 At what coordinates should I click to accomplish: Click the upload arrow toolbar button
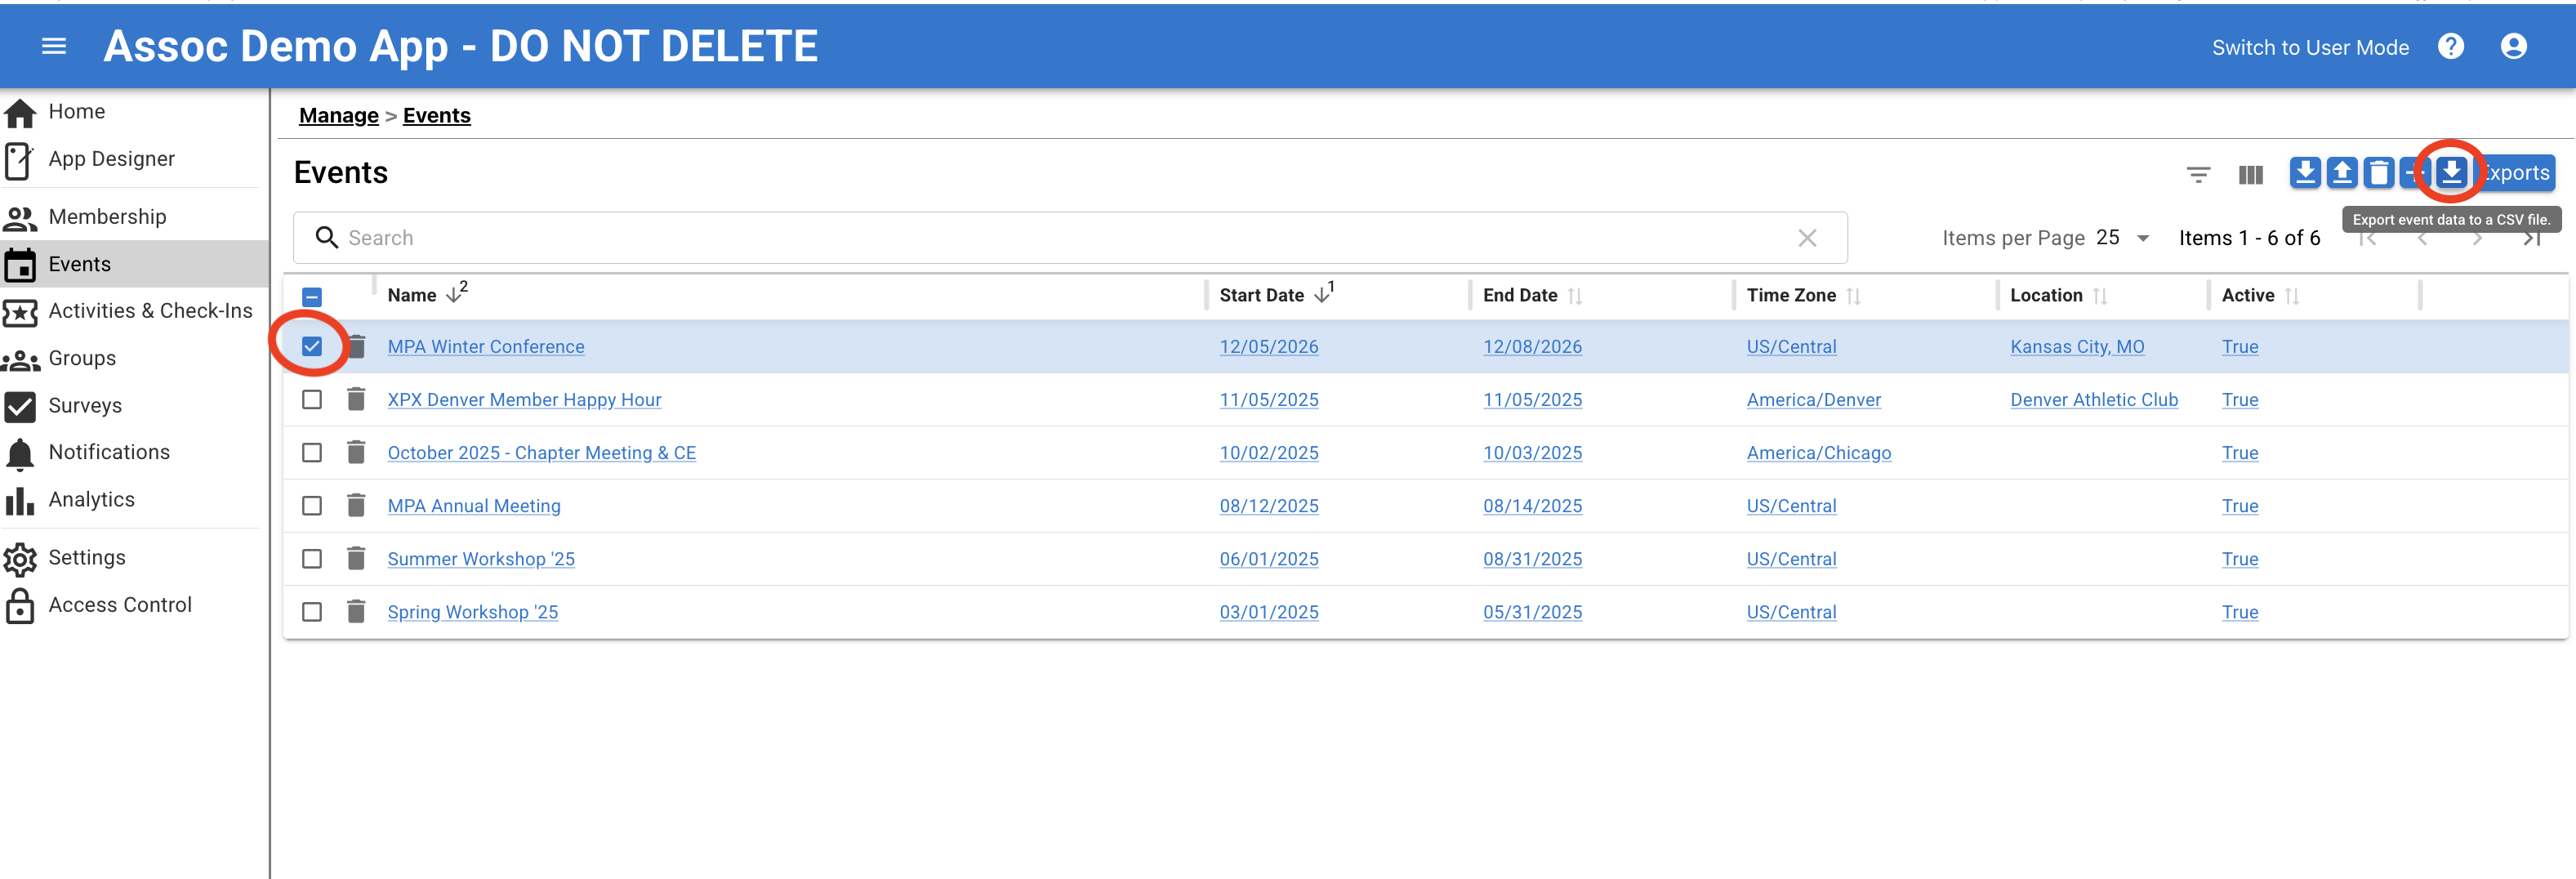pos(2341,173)
